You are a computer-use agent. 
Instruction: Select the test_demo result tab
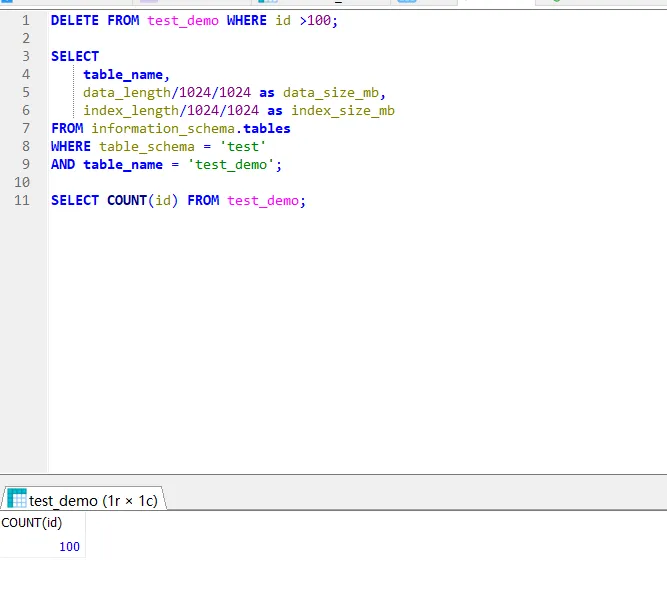tap(92, 500)
